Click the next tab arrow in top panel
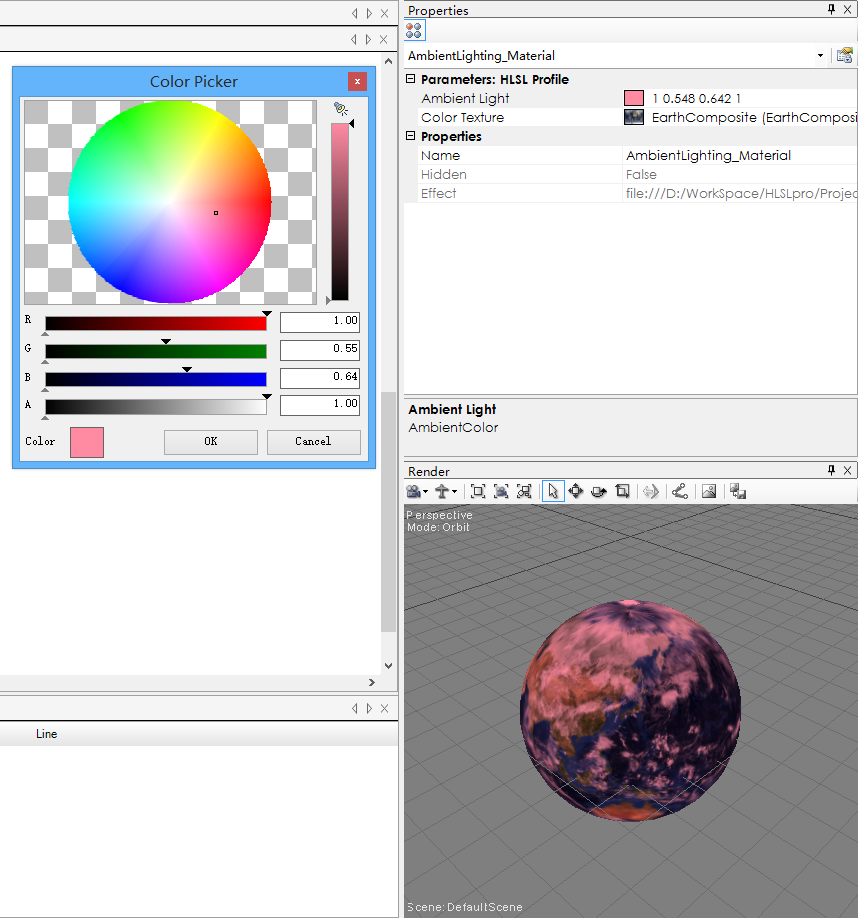Image resolution: width=858 pixels, height=918 pixels. 369,13
